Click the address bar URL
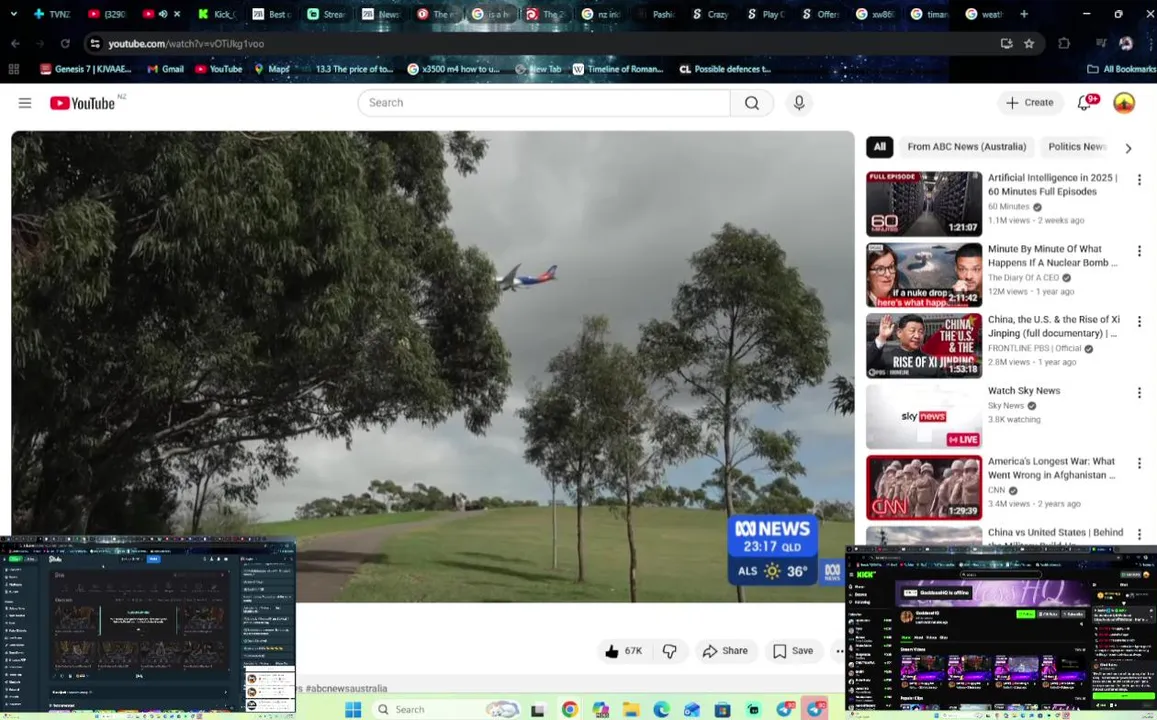This screenshot has height=720, width=1157. pos(186,44)
